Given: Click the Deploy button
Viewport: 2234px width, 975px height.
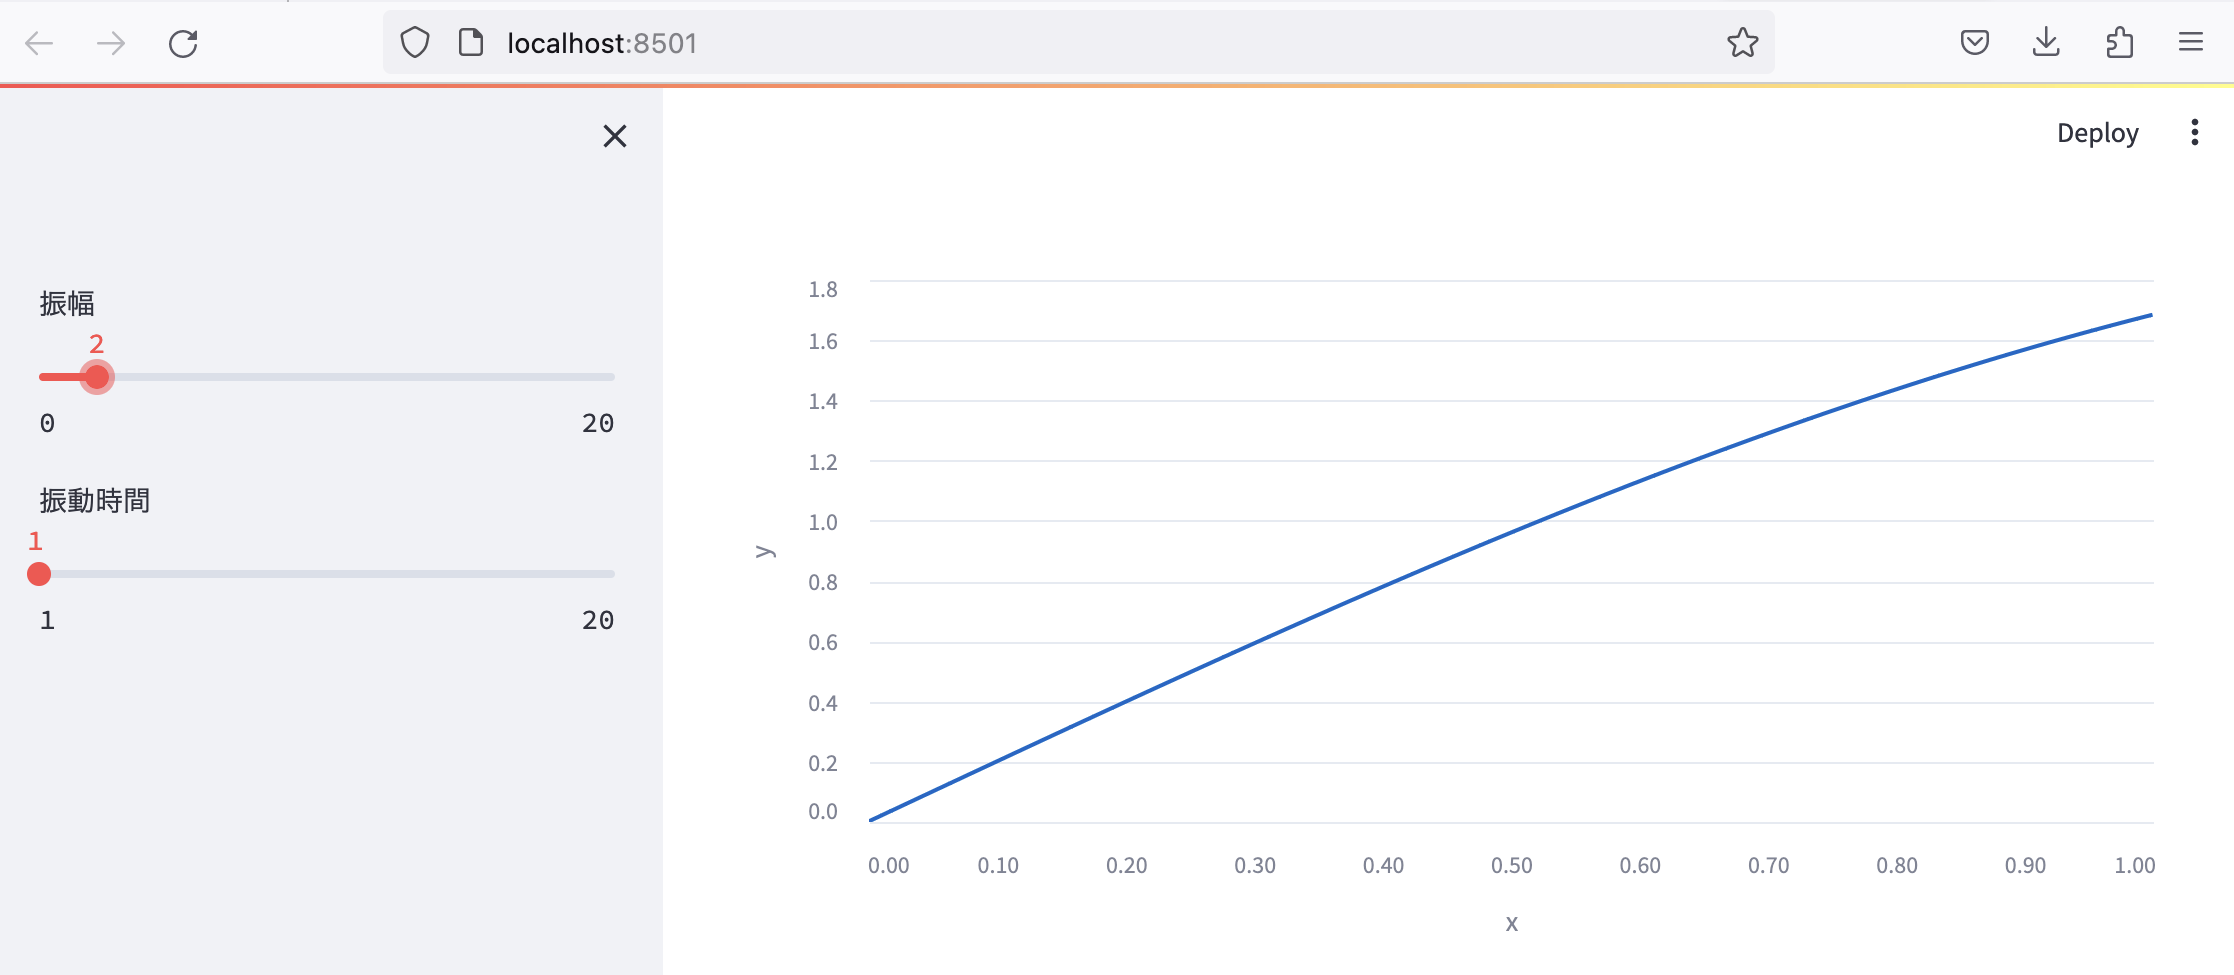Looking at the screenshot, I should (2097, 133).
